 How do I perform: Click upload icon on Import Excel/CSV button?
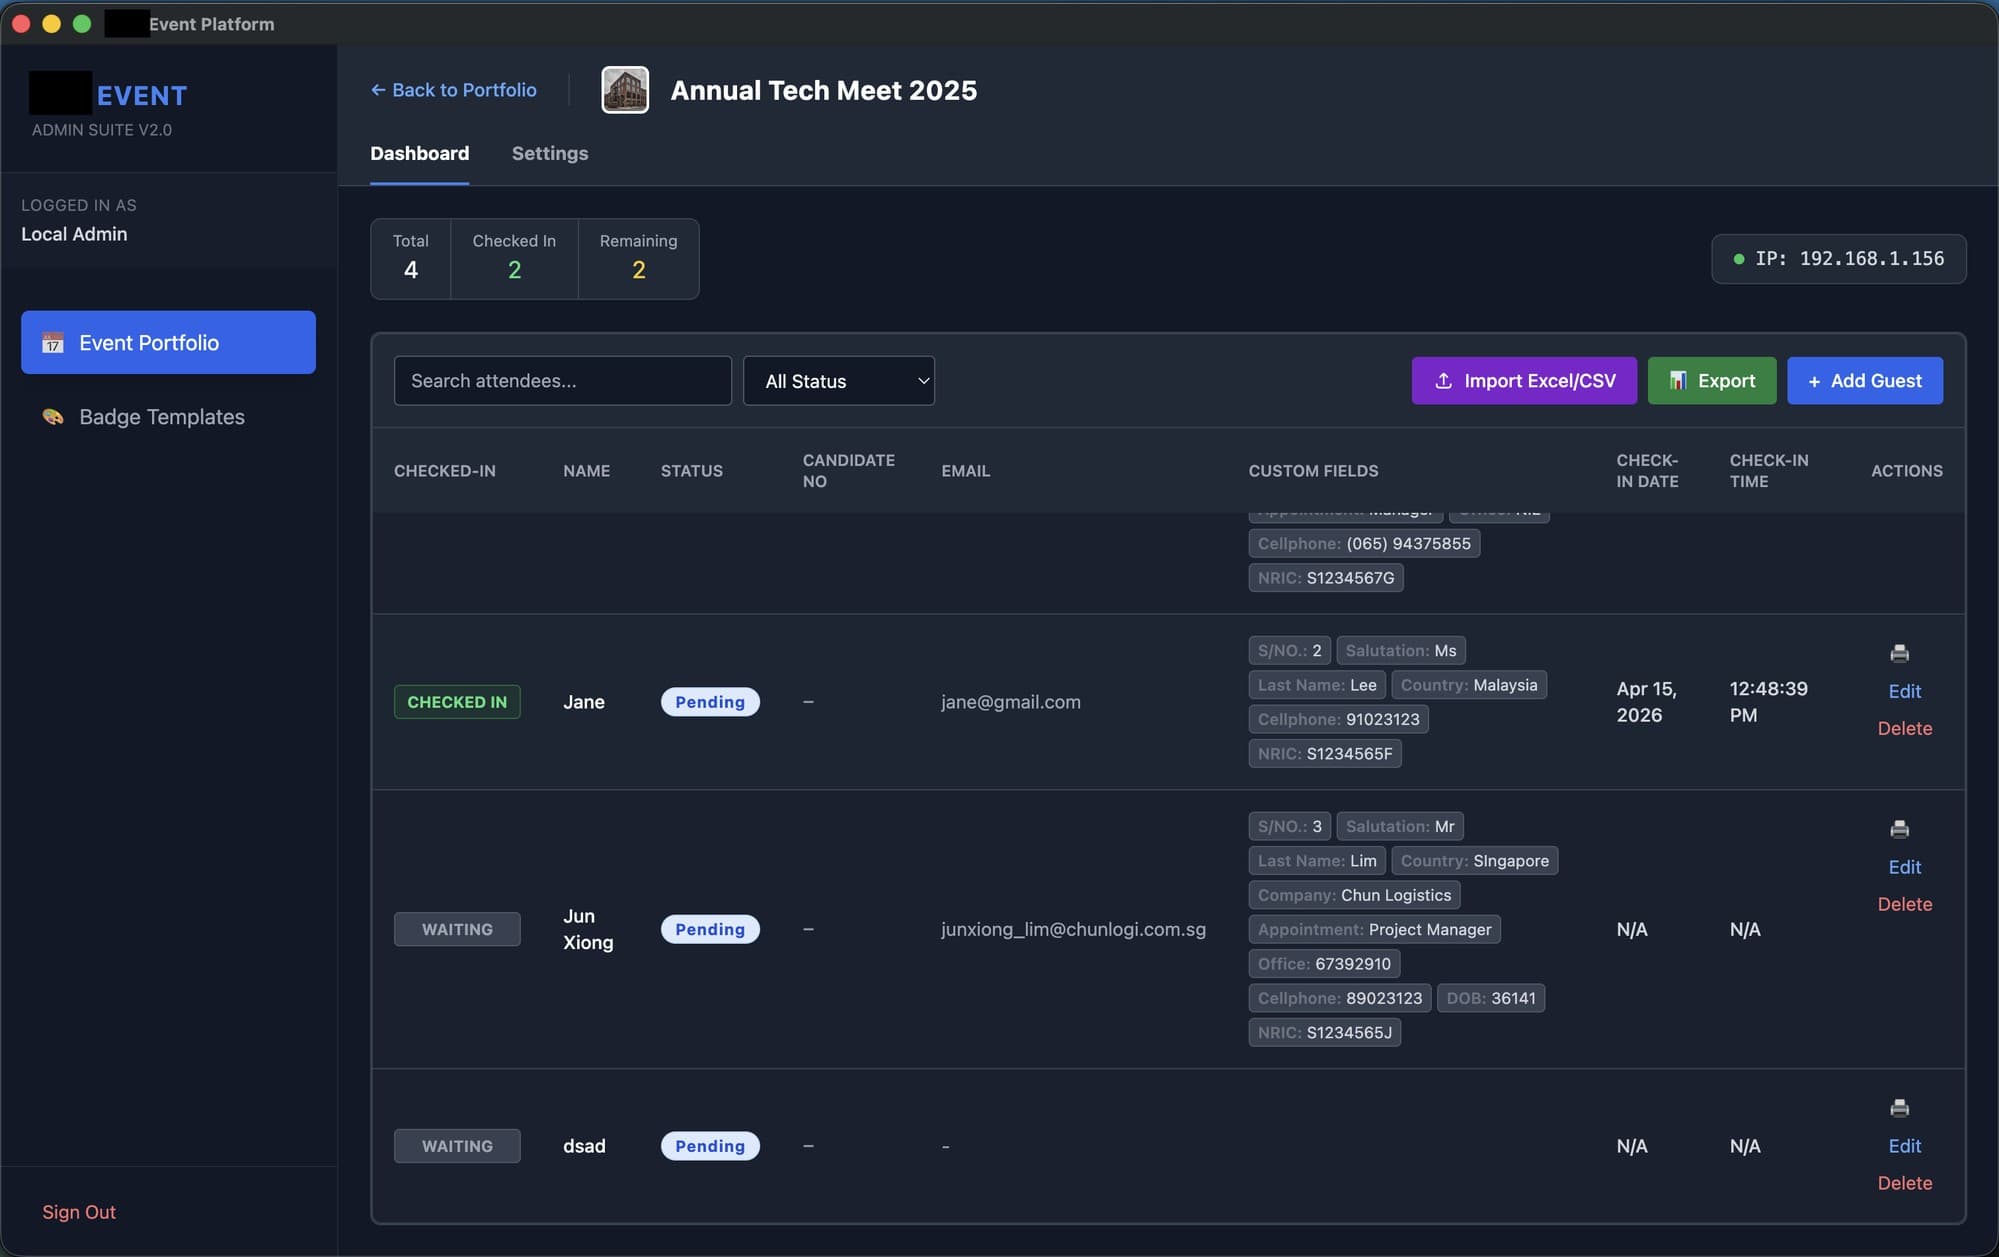(1443, 381)
